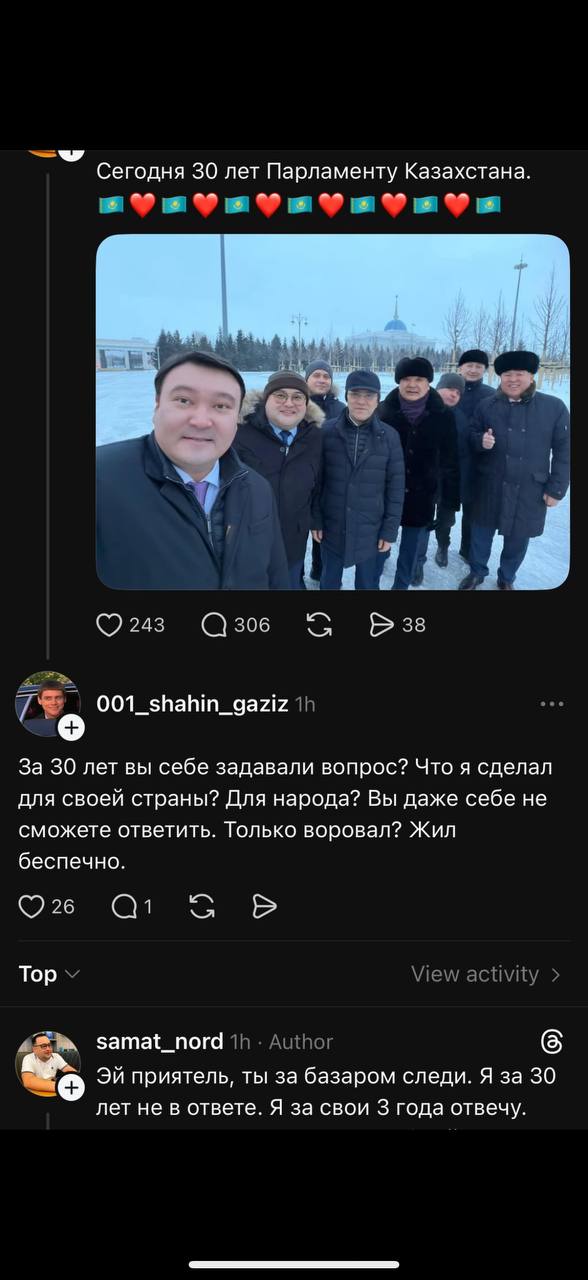Open the three-dot menu on 001_shahin_gaziz's reply

(552, 704)
